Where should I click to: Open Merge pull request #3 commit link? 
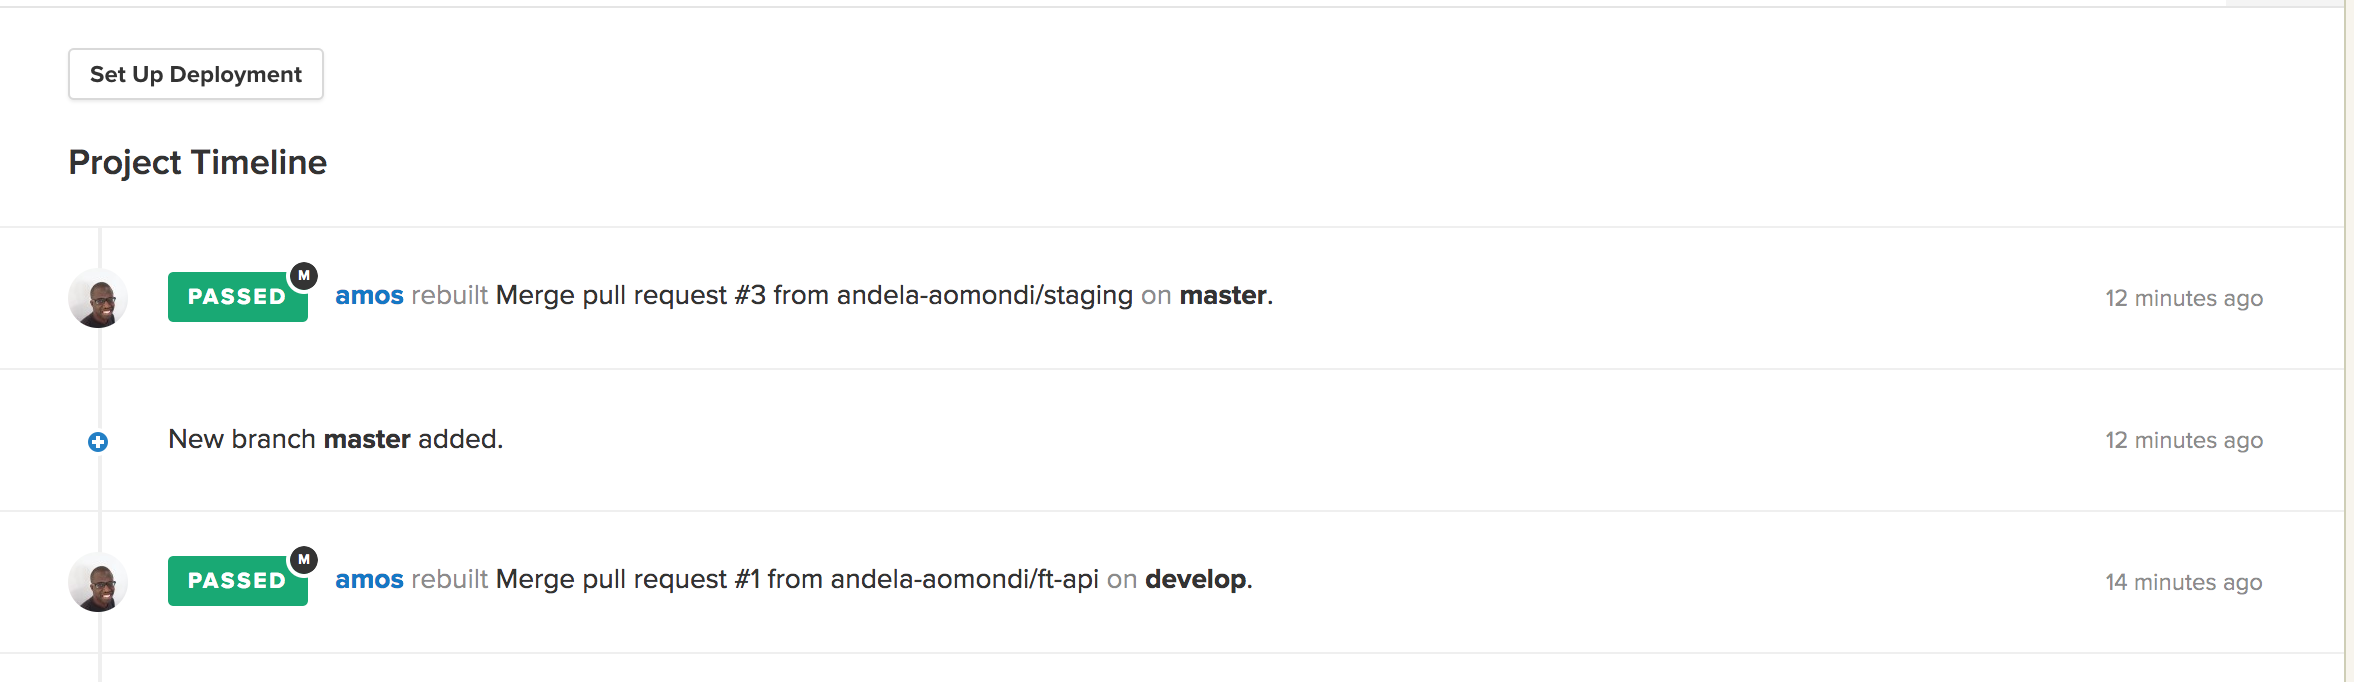click(x=814, y=296)
